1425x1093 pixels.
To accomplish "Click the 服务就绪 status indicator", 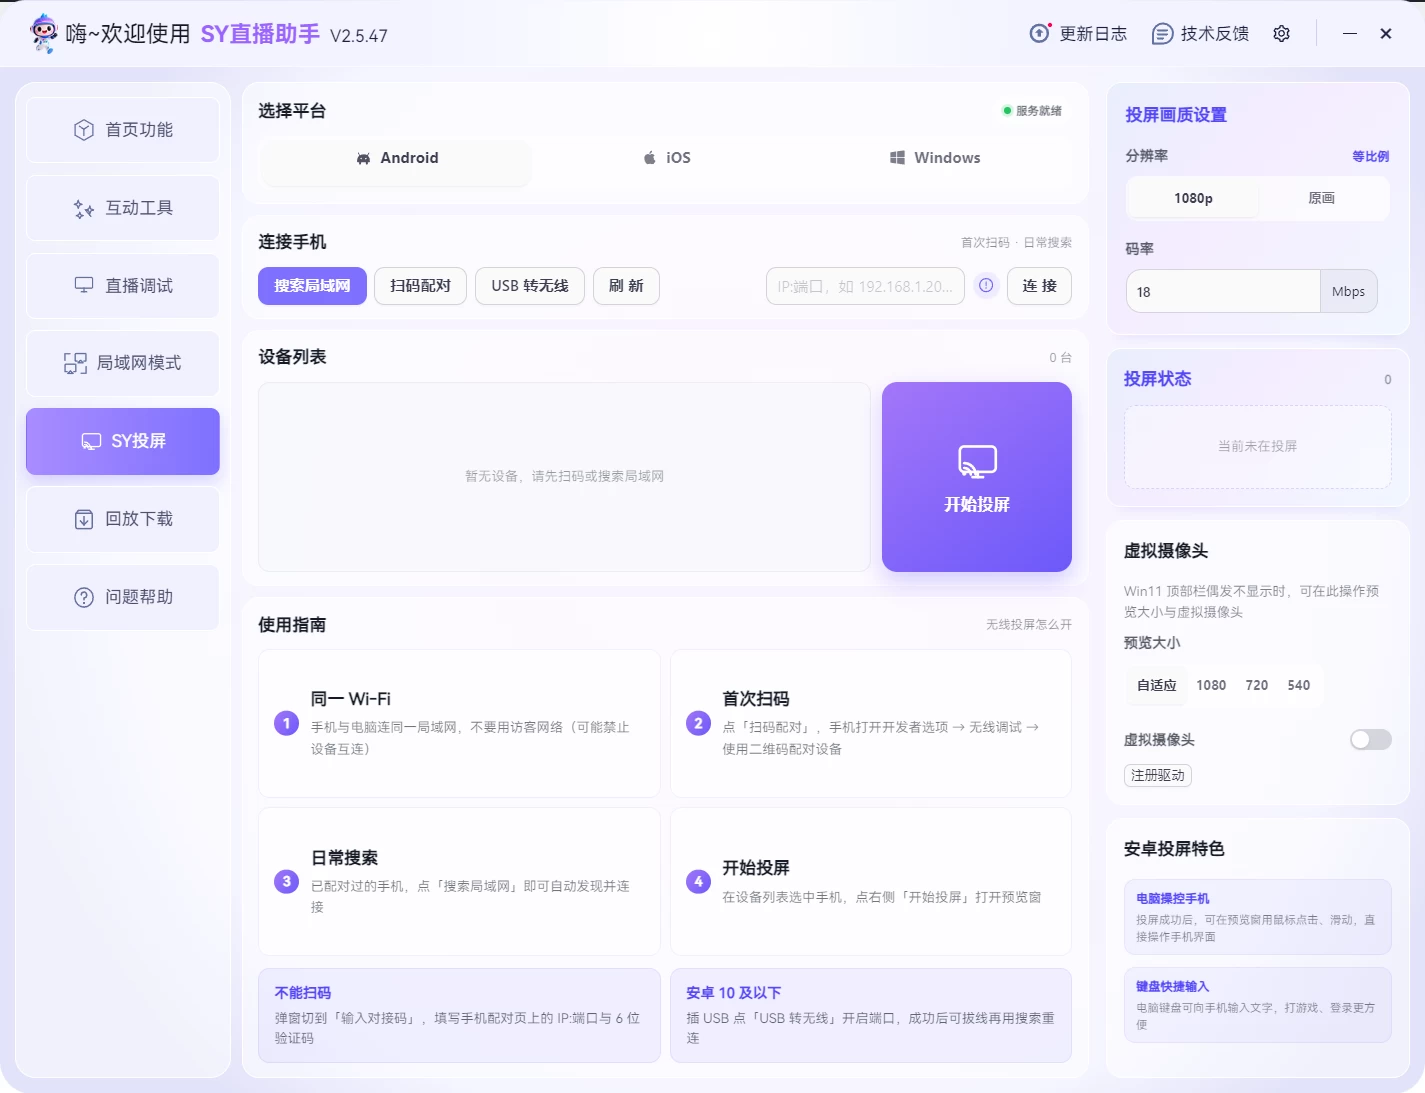I will [1033, 111].
